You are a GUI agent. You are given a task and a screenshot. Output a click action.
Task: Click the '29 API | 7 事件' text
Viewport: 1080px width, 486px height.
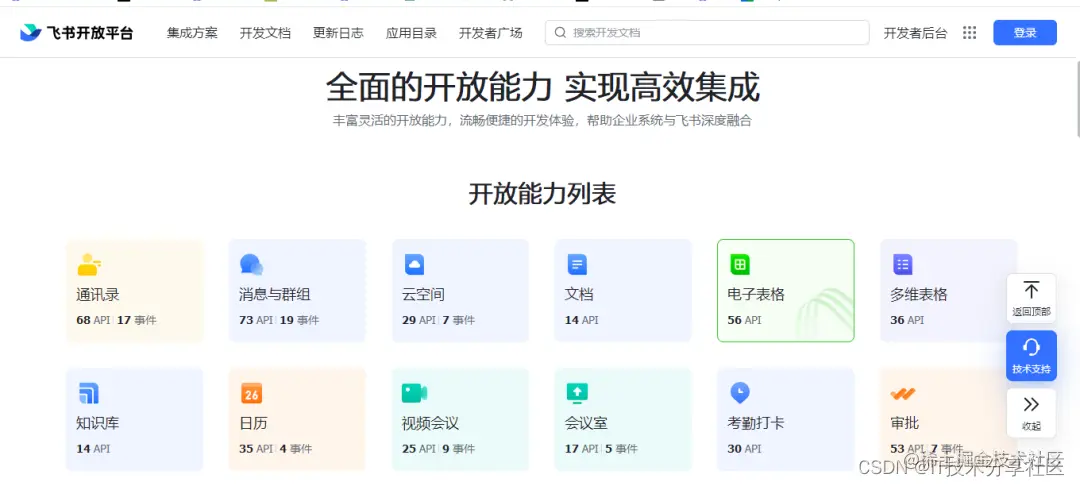439,320
